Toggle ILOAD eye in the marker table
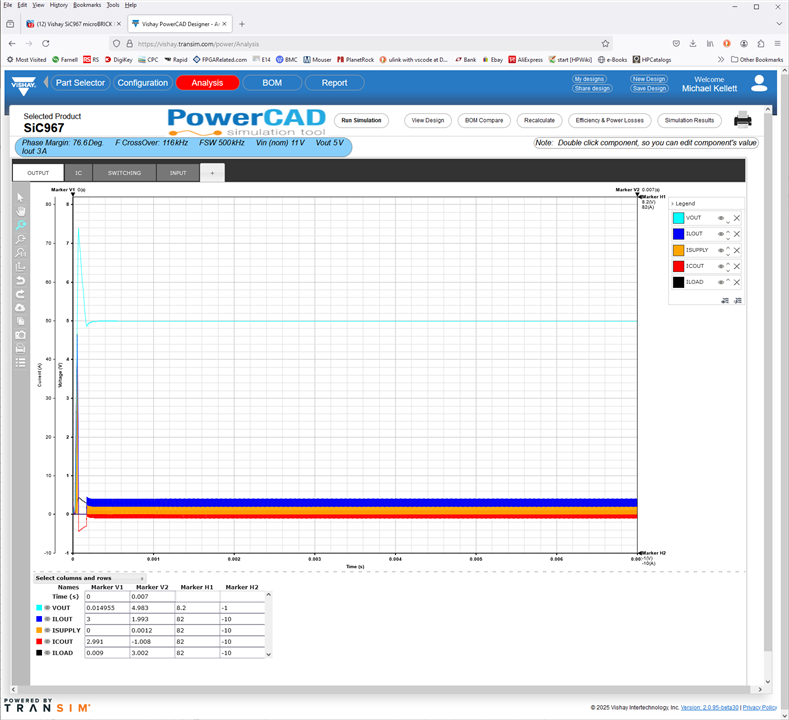 [x=47, y=653]
